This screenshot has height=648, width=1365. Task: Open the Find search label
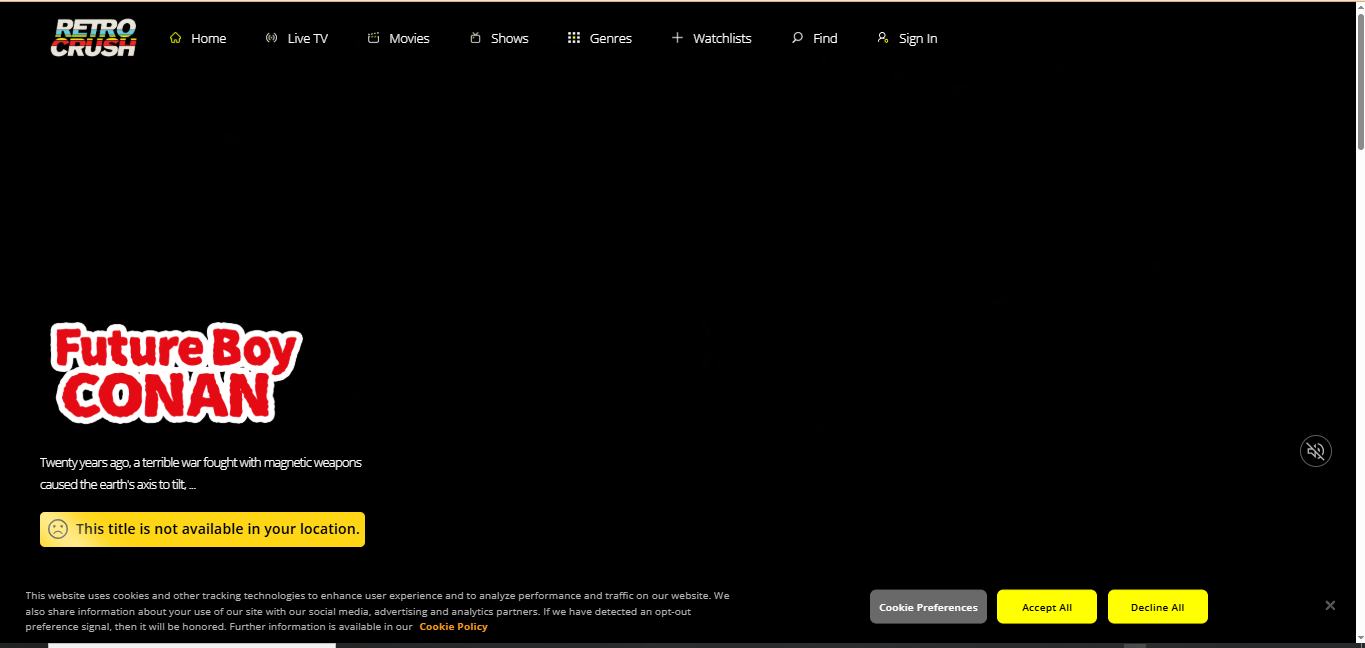point(825,38)
